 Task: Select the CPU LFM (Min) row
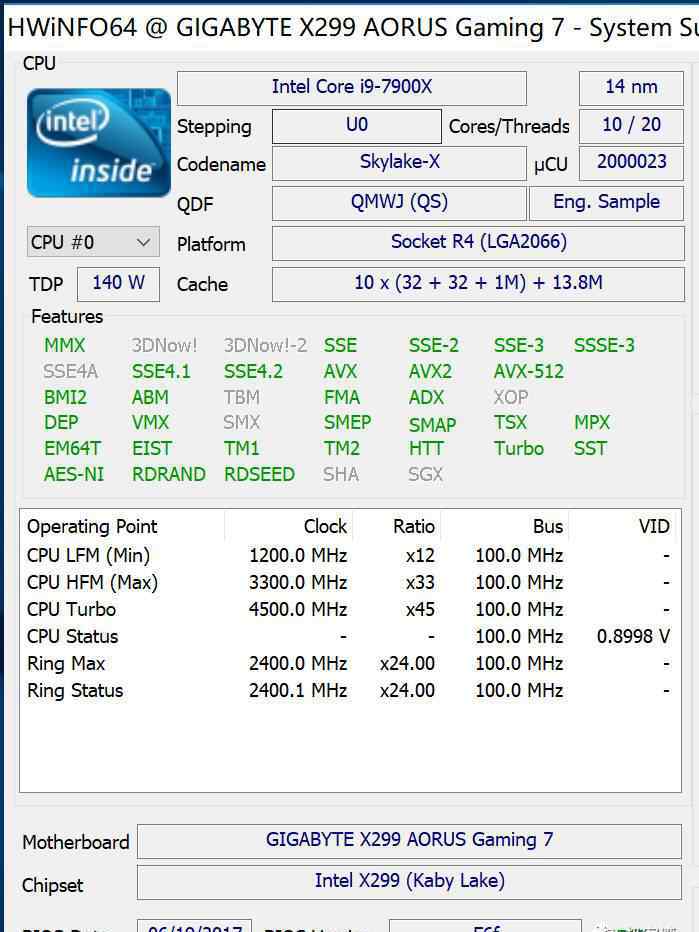[x=350, y=556]
